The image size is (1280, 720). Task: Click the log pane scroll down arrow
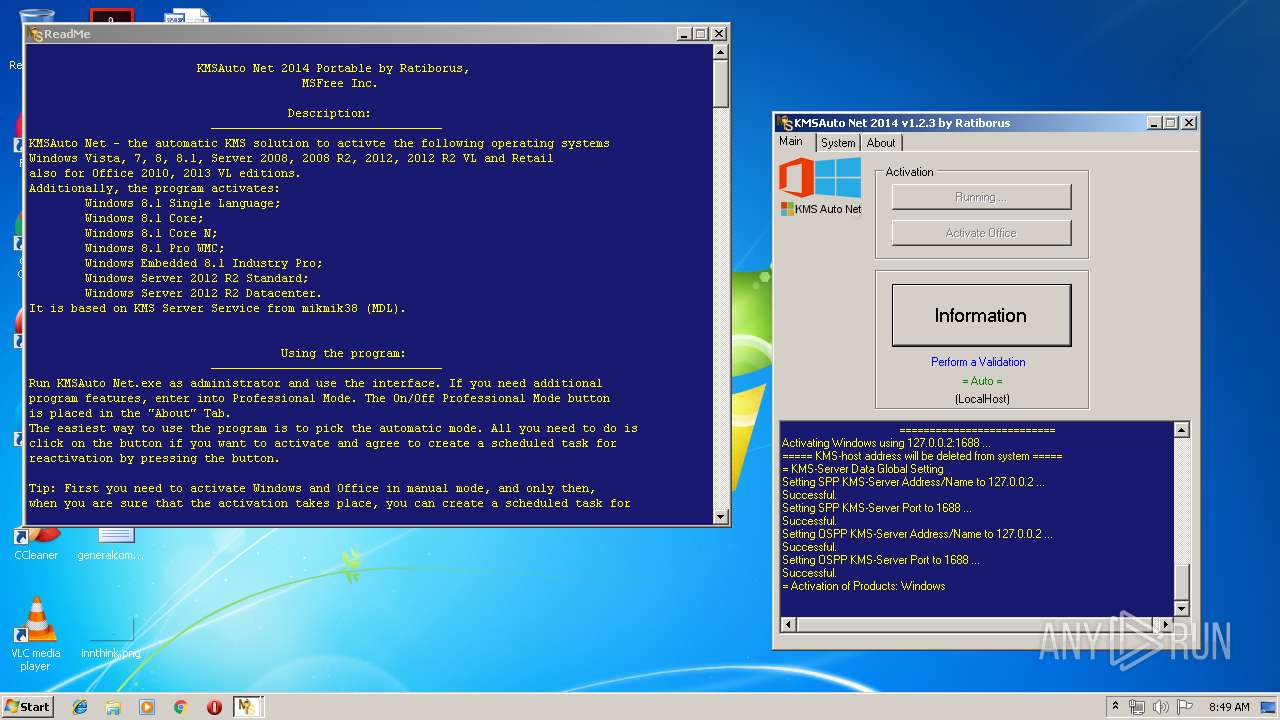click(1181, 608)
